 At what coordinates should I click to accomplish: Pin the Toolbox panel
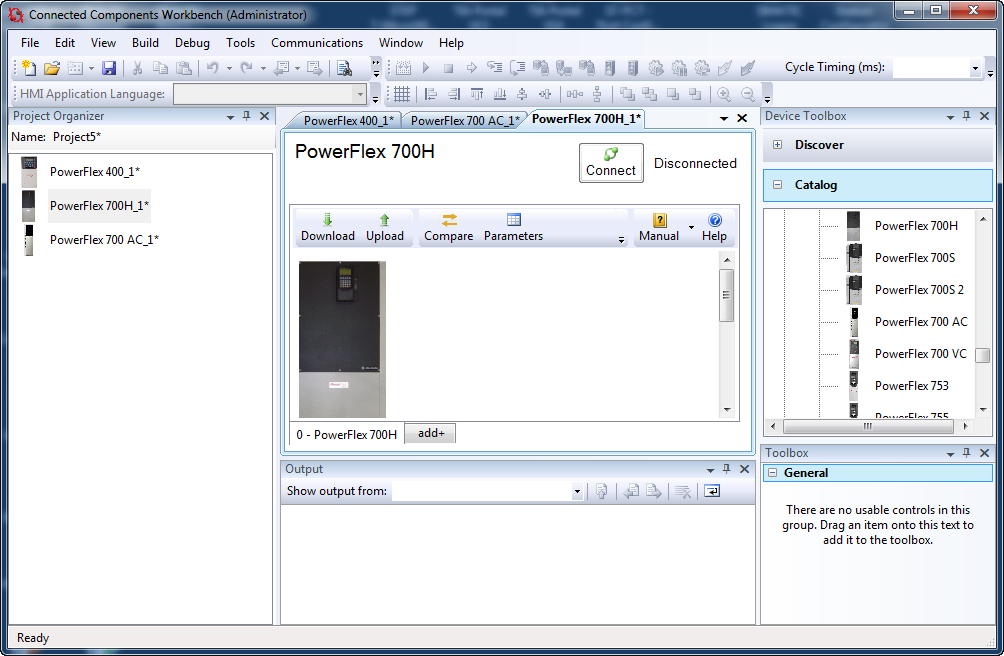point(967,453)
